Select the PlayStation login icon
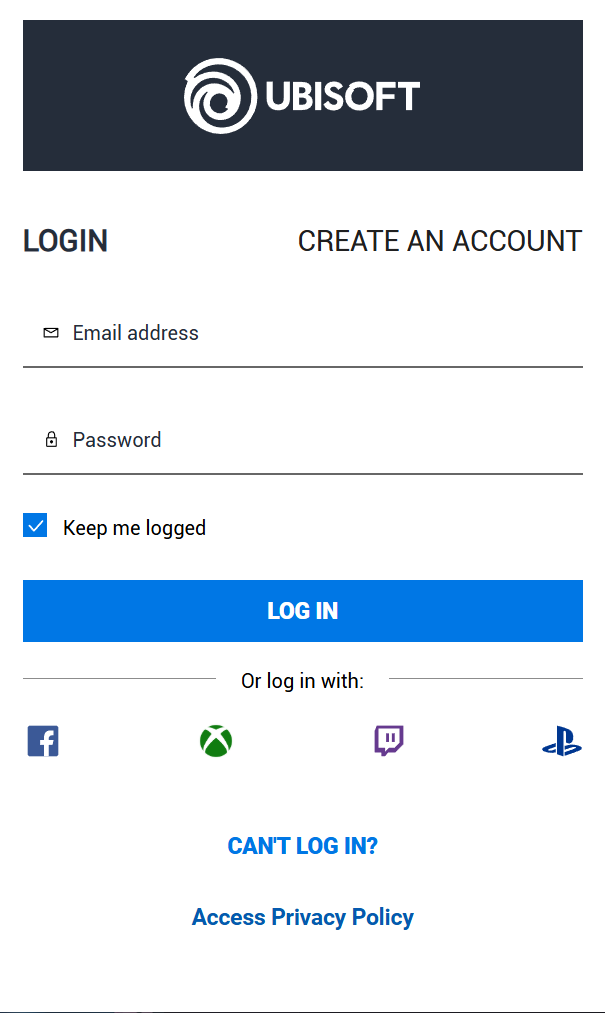This screenshot has height=1013, width=605. [562, 742]
